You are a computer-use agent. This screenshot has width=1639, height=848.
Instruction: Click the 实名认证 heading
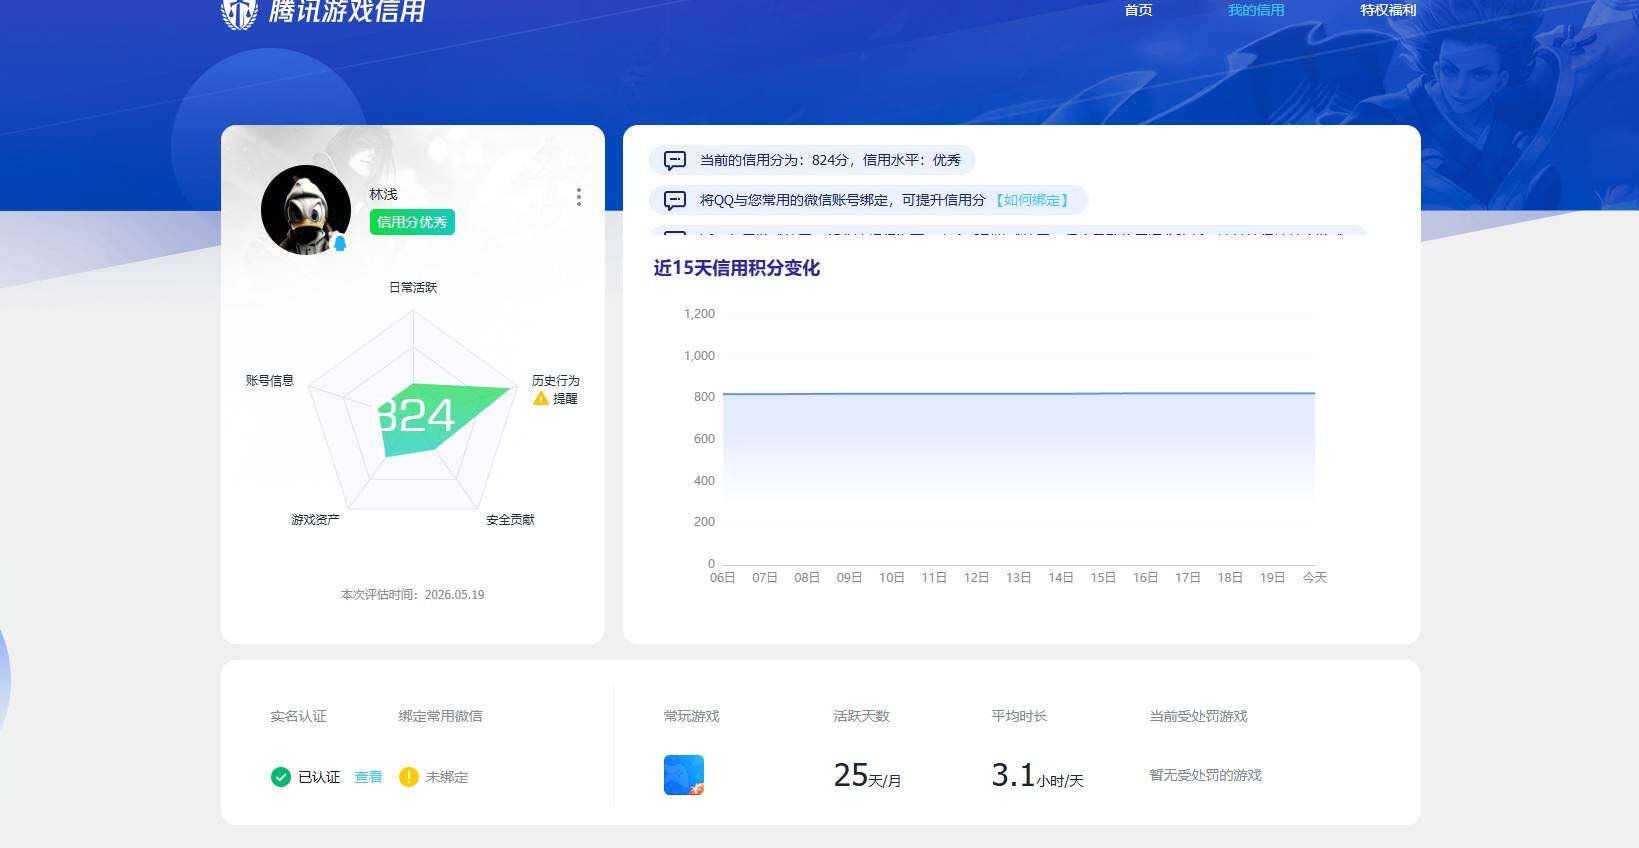click(x=298, y=716)
